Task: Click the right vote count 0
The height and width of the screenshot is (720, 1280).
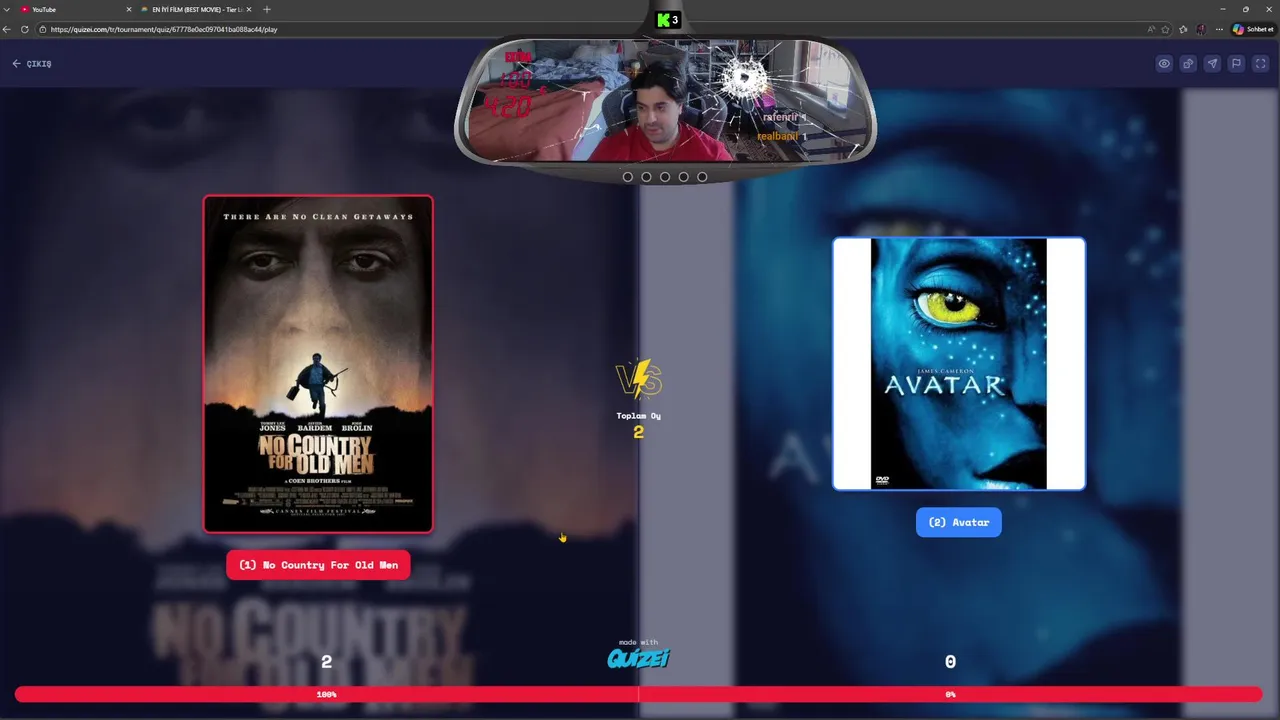Action: pos(950,662)
